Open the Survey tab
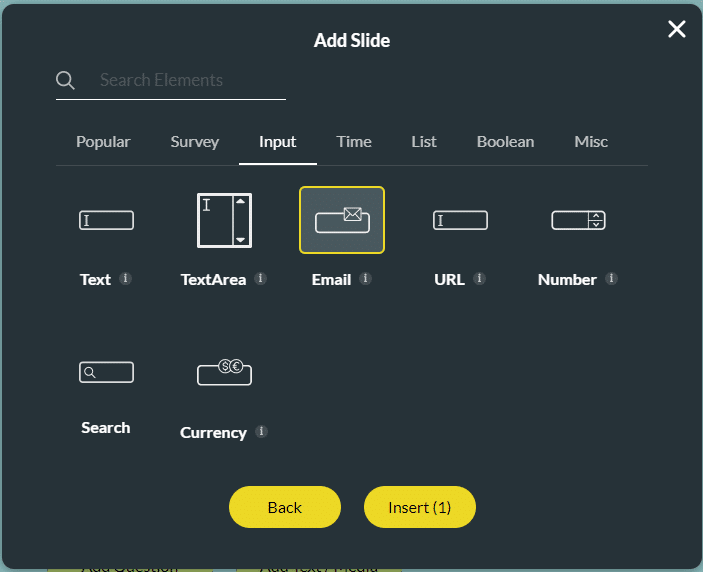703x572 pixels. [x=195, y=142]
